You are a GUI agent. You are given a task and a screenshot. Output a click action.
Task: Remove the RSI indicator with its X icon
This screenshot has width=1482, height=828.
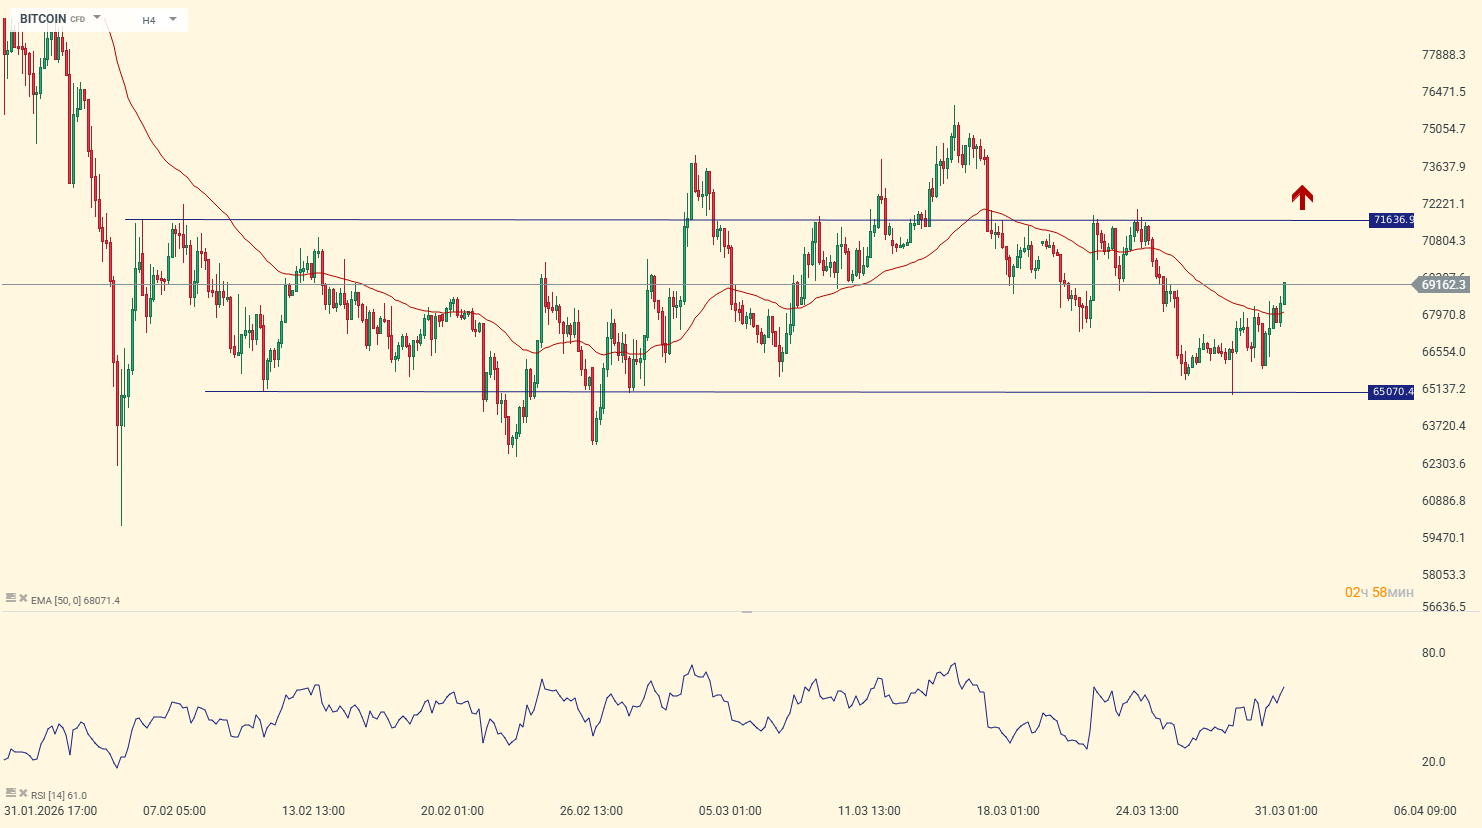click(x=22, y=792)
